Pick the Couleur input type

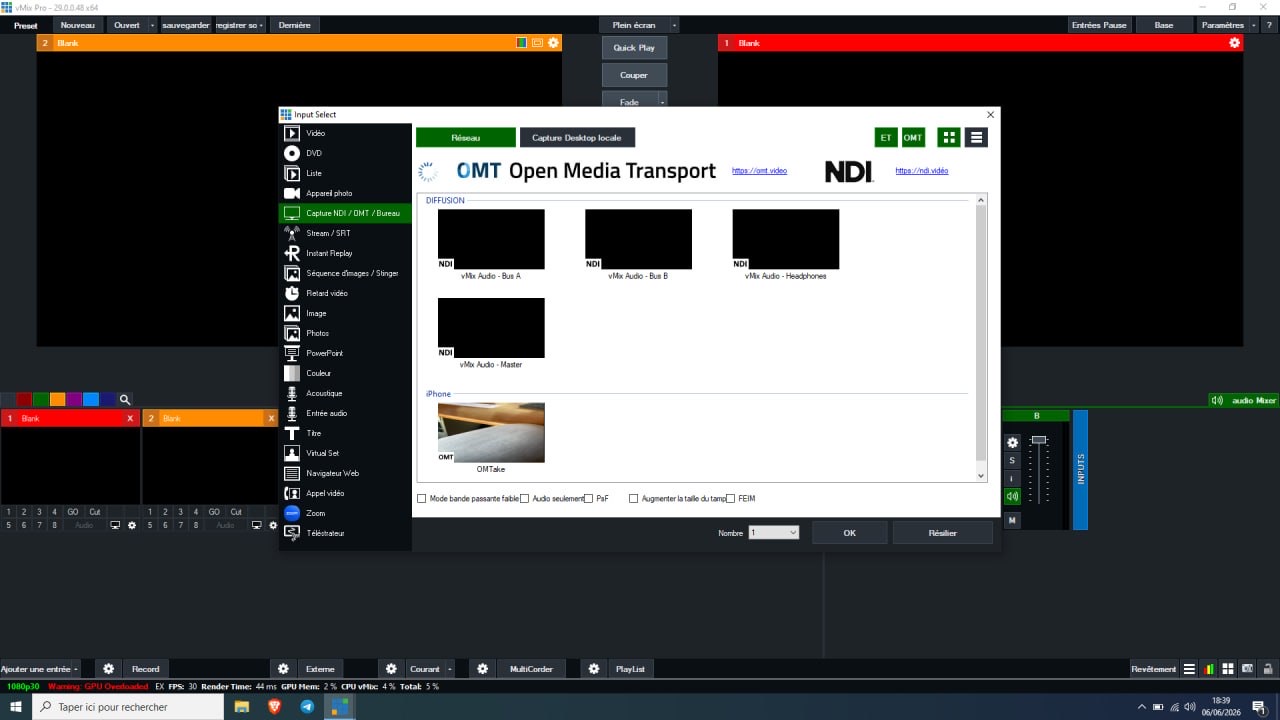point(345,373)
